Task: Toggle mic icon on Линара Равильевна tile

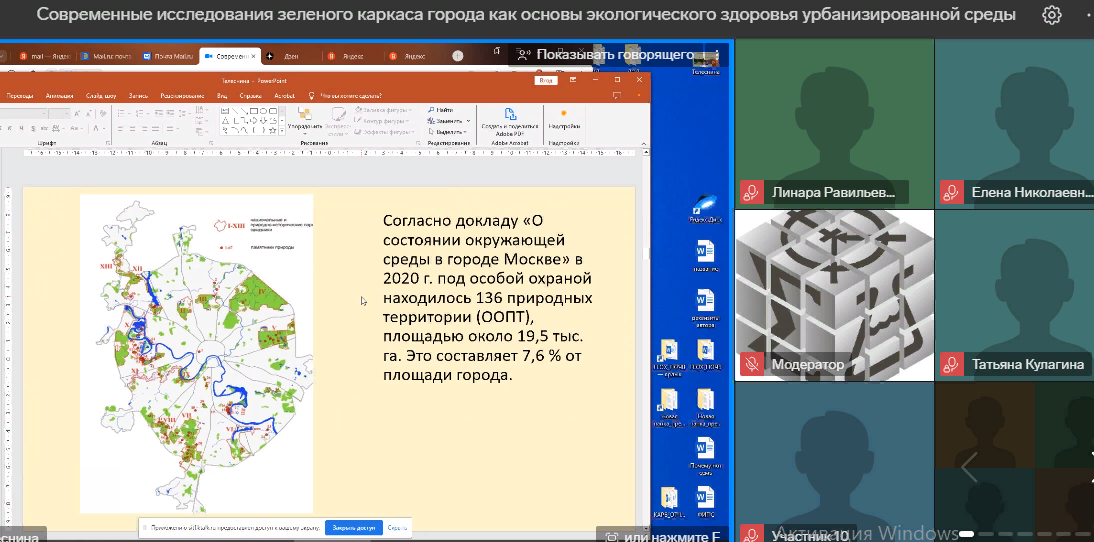Action: [x=751, y=193]
